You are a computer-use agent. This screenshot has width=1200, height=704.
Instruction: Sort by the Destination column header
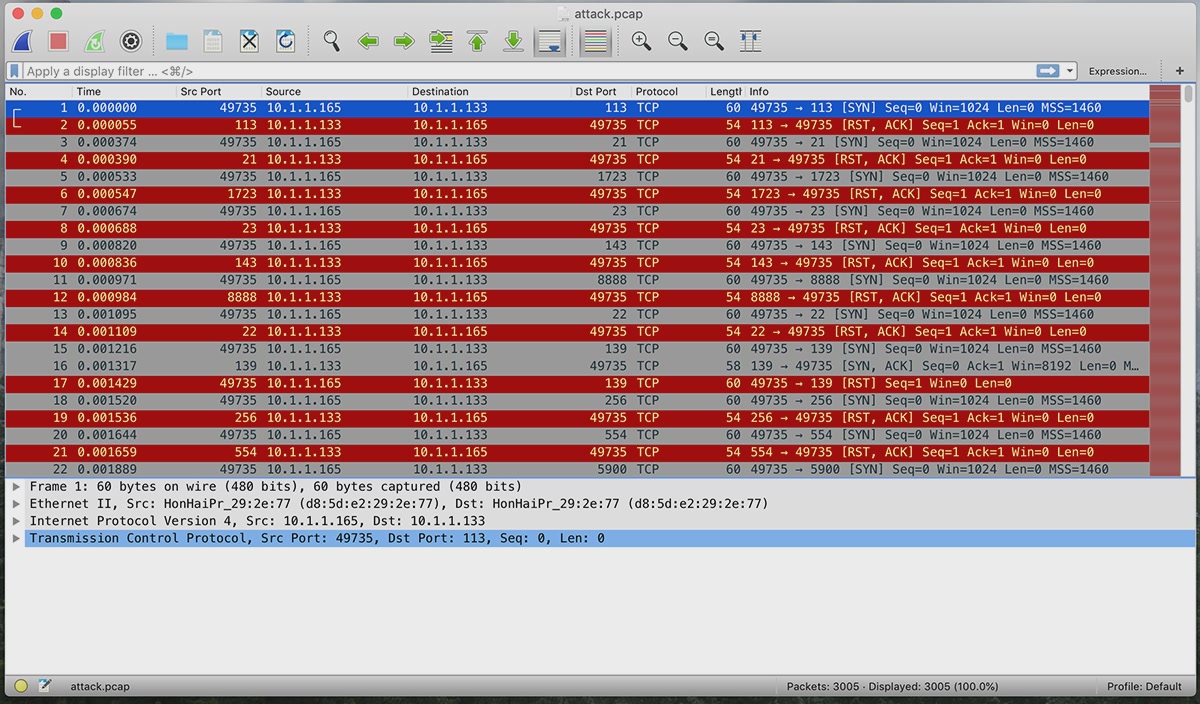(489, 91)
